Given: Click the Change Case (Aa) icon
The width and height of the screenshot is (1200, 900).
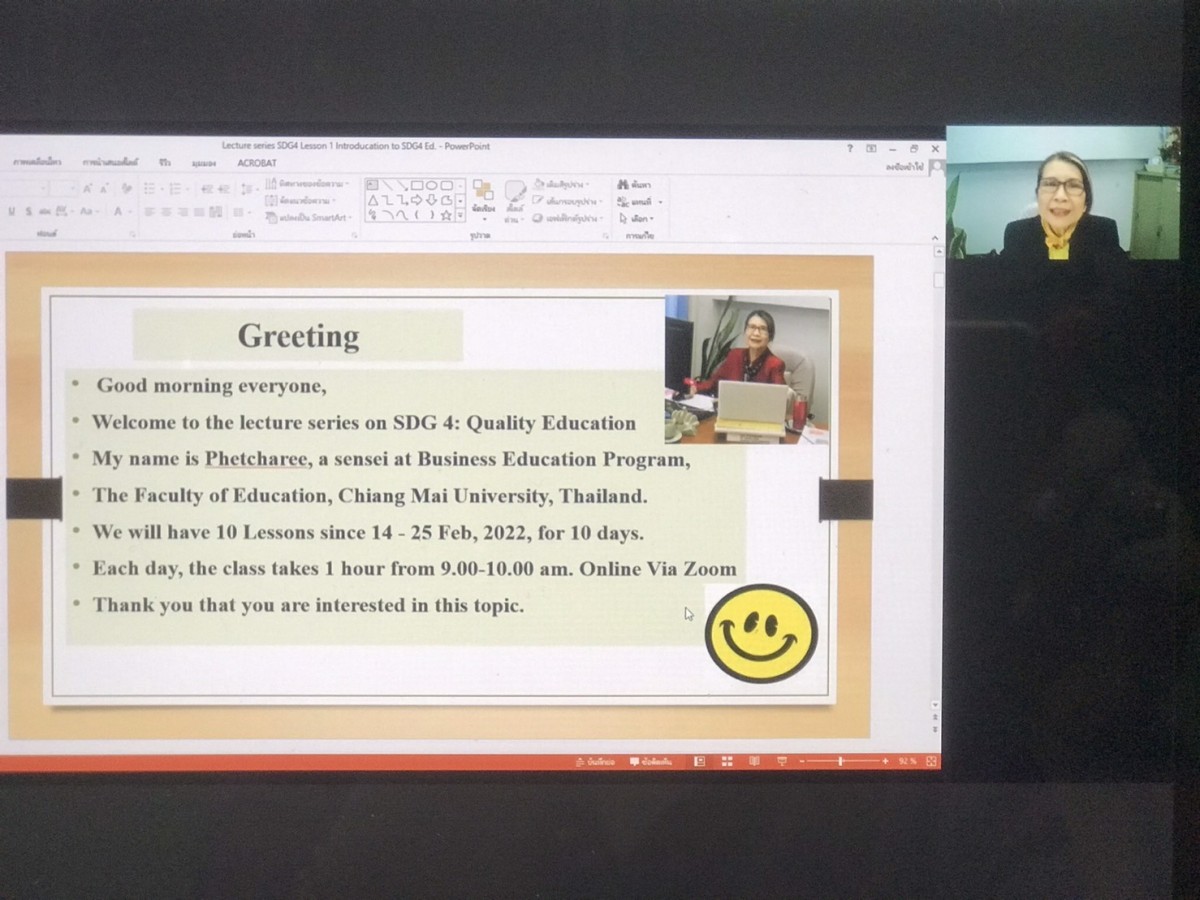Looking at the screenshot, I should pos(87,211).
